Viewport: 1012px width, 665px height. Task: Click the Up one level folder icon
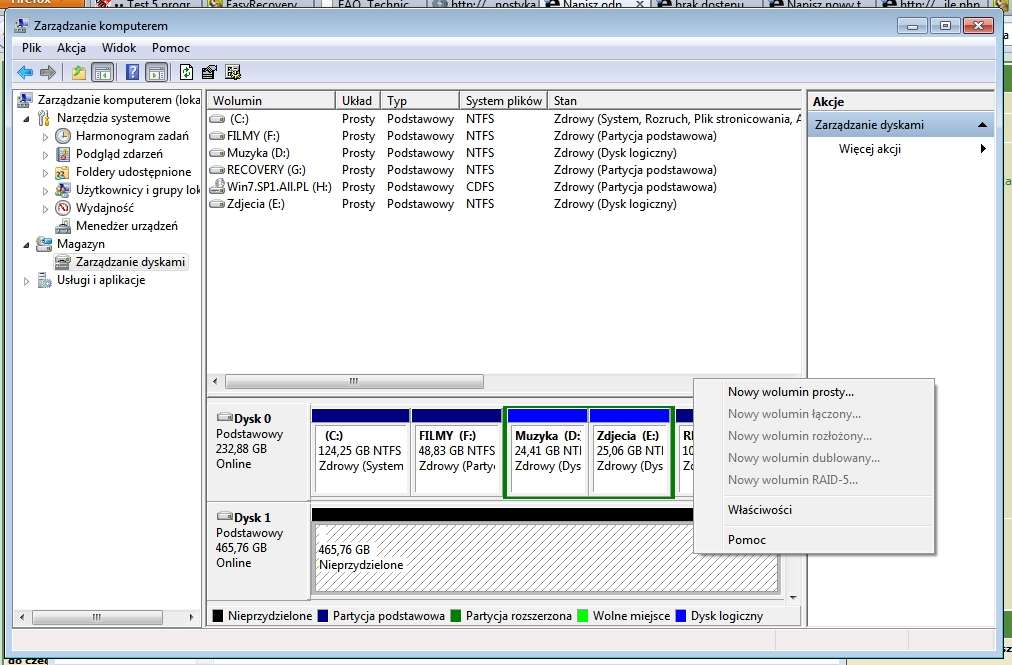(x=79, y=72)
